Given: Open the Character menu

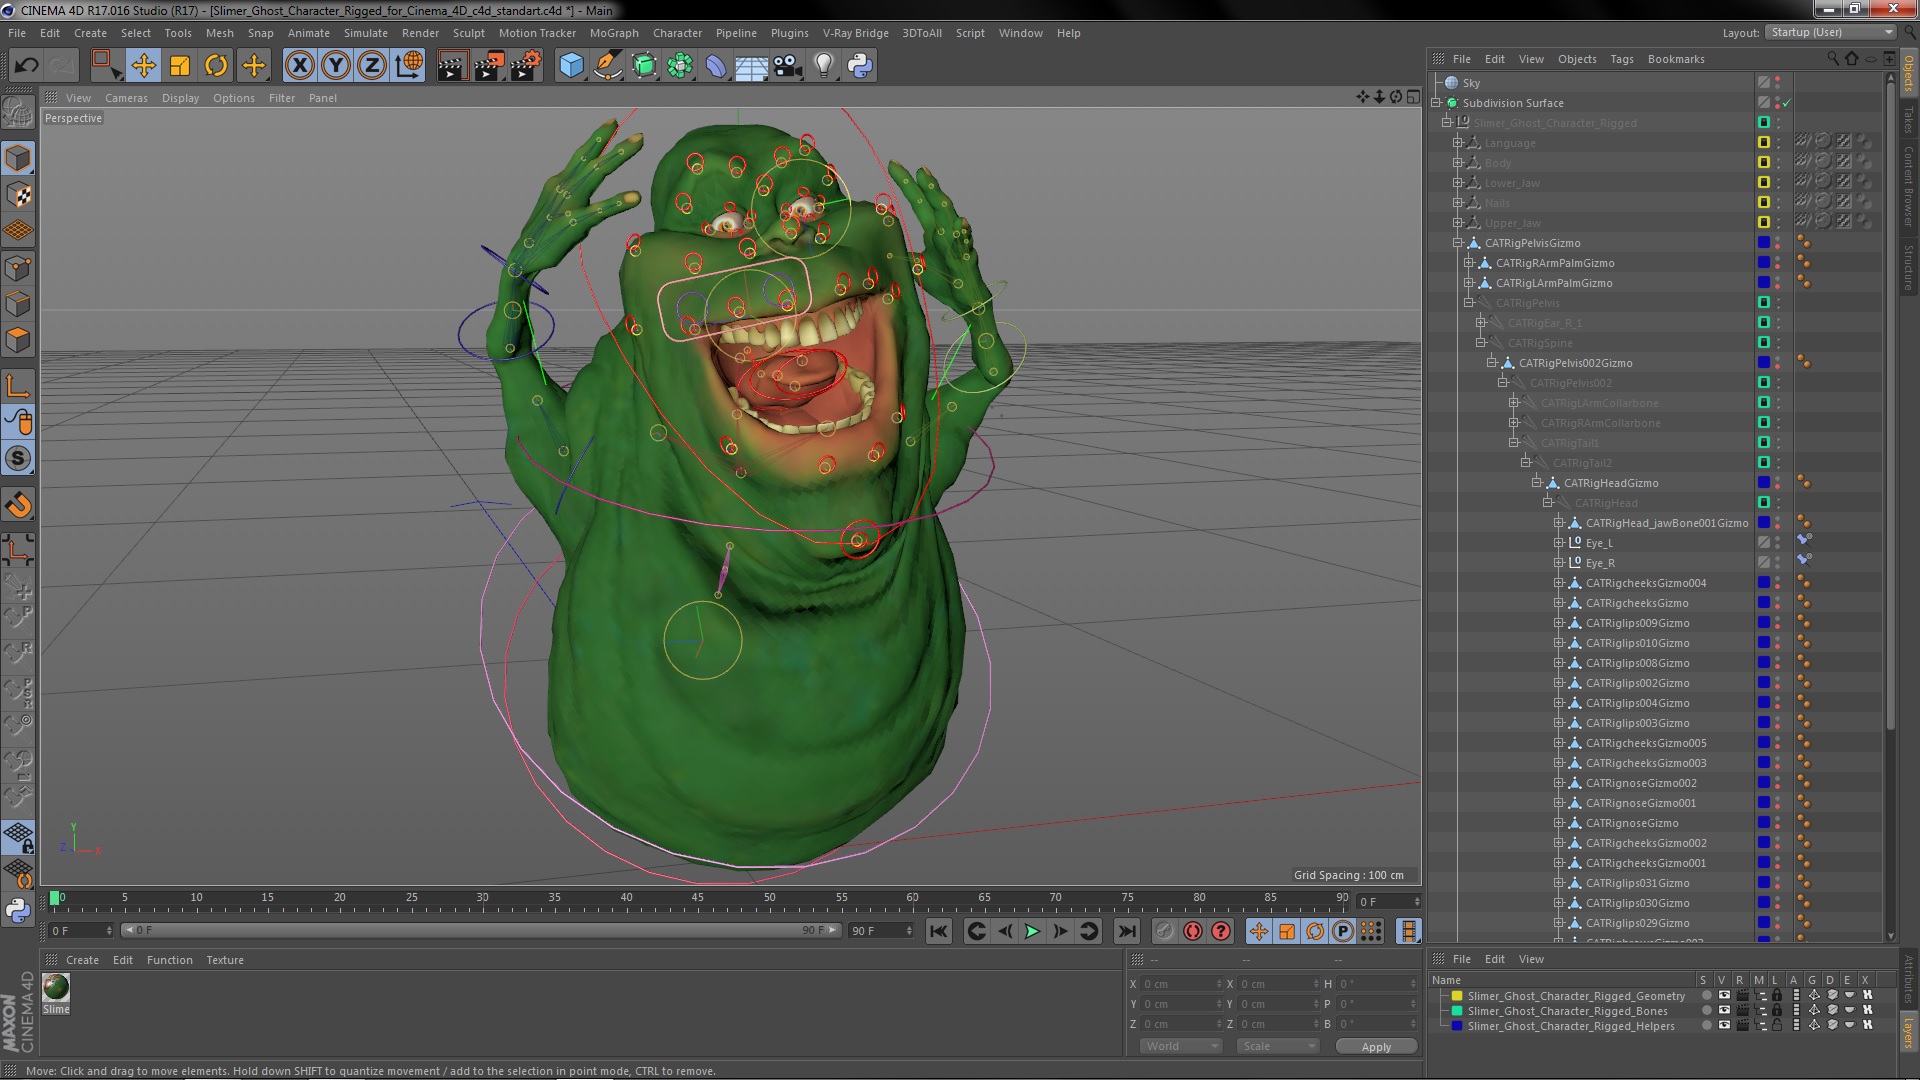Looking at the screenshot, I should [677, 33].
